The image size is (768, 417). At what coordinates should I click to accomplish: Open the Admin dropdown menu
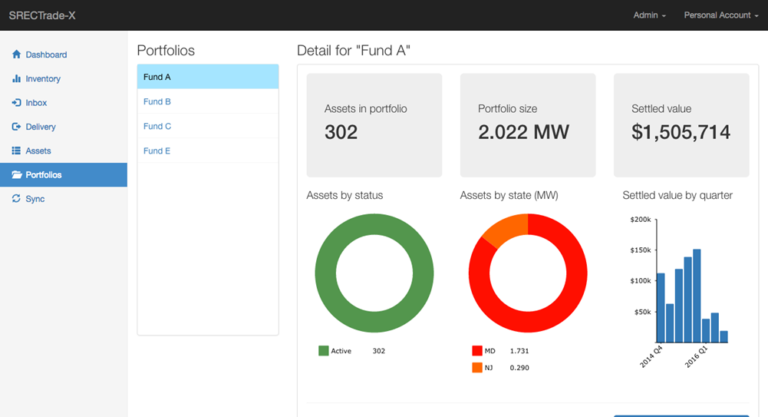(x=650, y=15)
